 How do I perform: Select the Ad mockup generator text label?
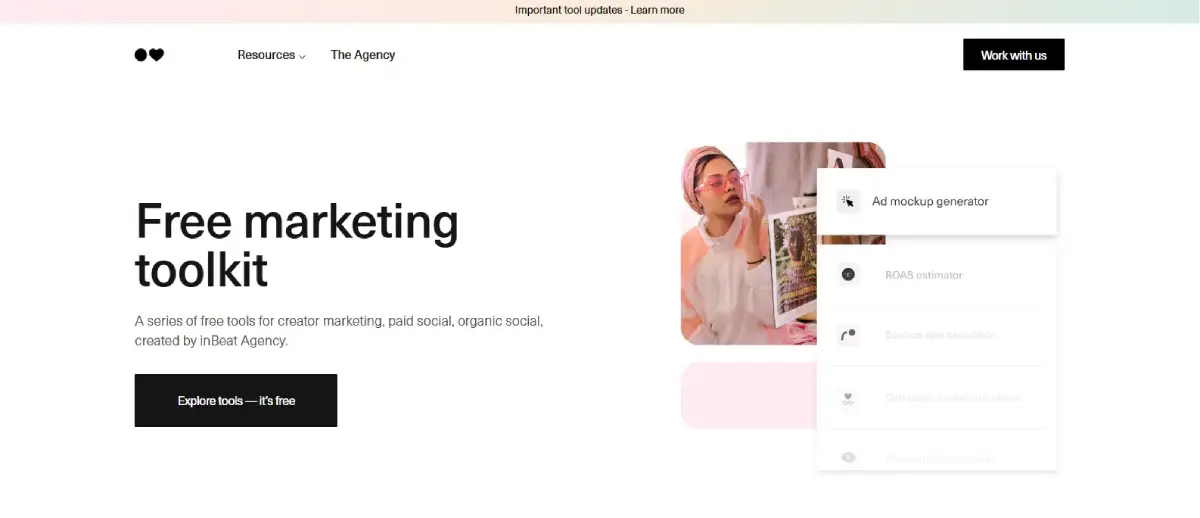click(x=930, y=201)
